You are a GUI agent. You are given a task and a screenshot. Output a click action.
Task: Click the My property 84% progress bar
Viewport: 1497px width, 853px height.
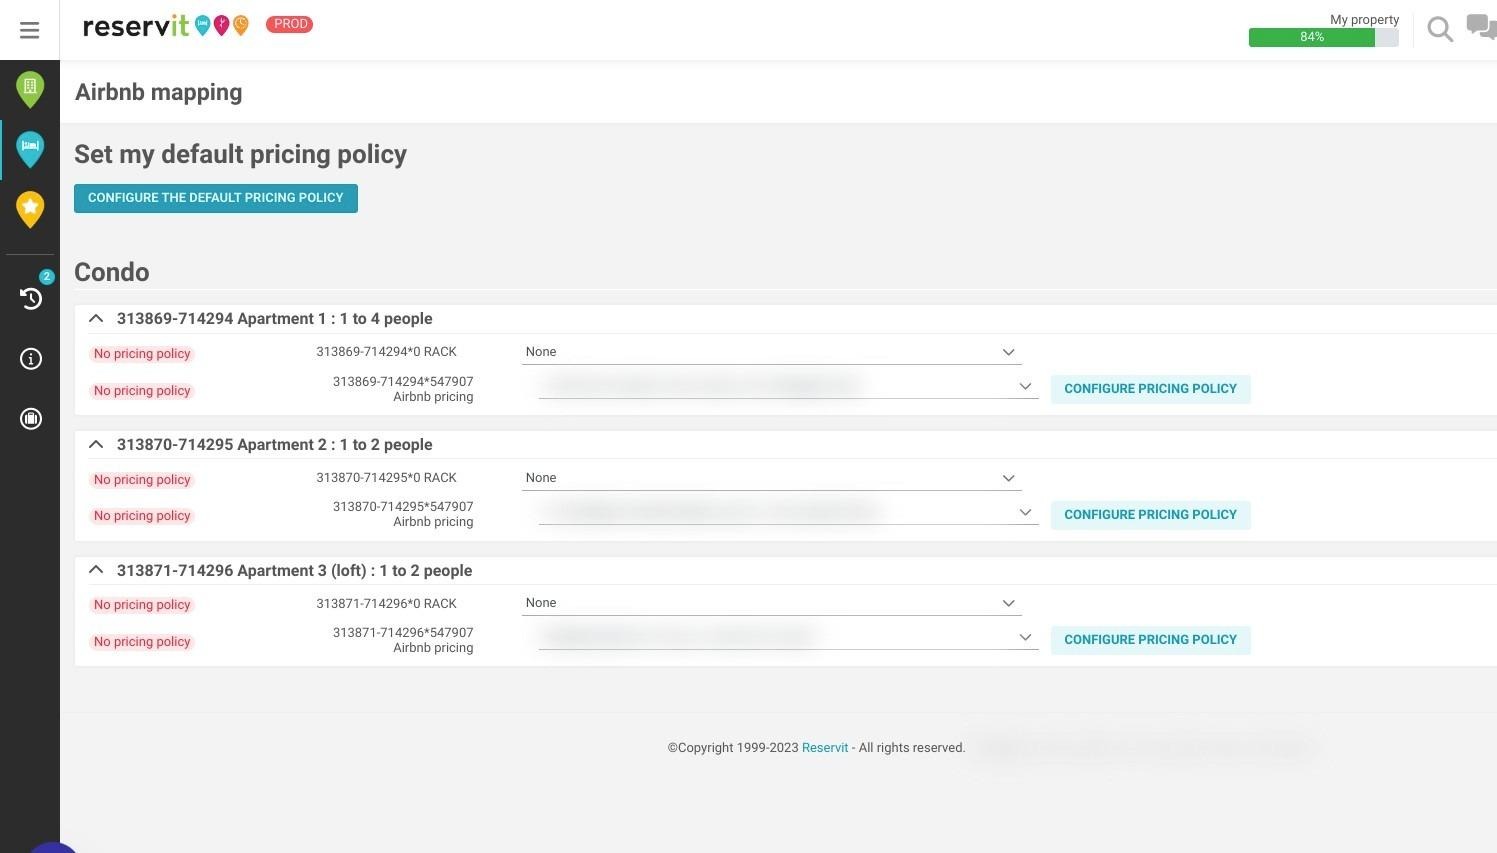[x=1323, y=37]
